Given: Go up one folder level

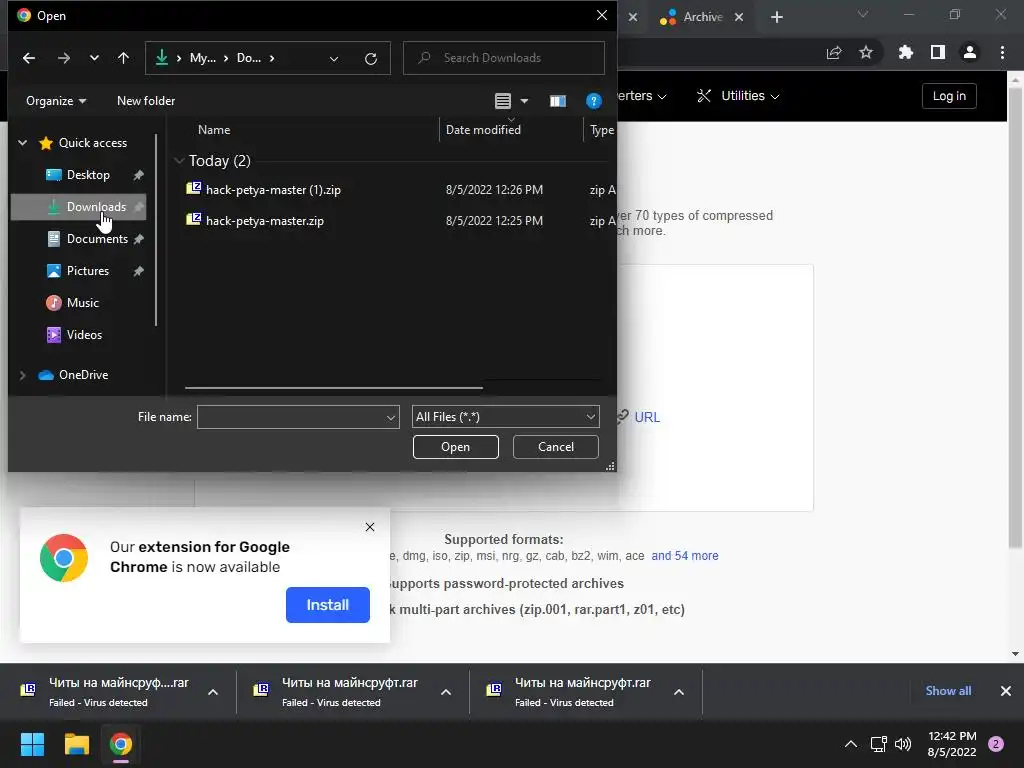Looking at the screenshot, I should coord(123,58).
